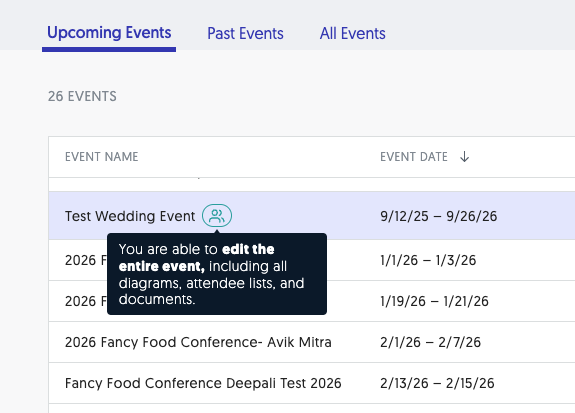Image resolution: width=575 pixels, height=413 pixels.
Task: Open the partially hidden event dated 1/19/26
Action: (x=86, y=301)
